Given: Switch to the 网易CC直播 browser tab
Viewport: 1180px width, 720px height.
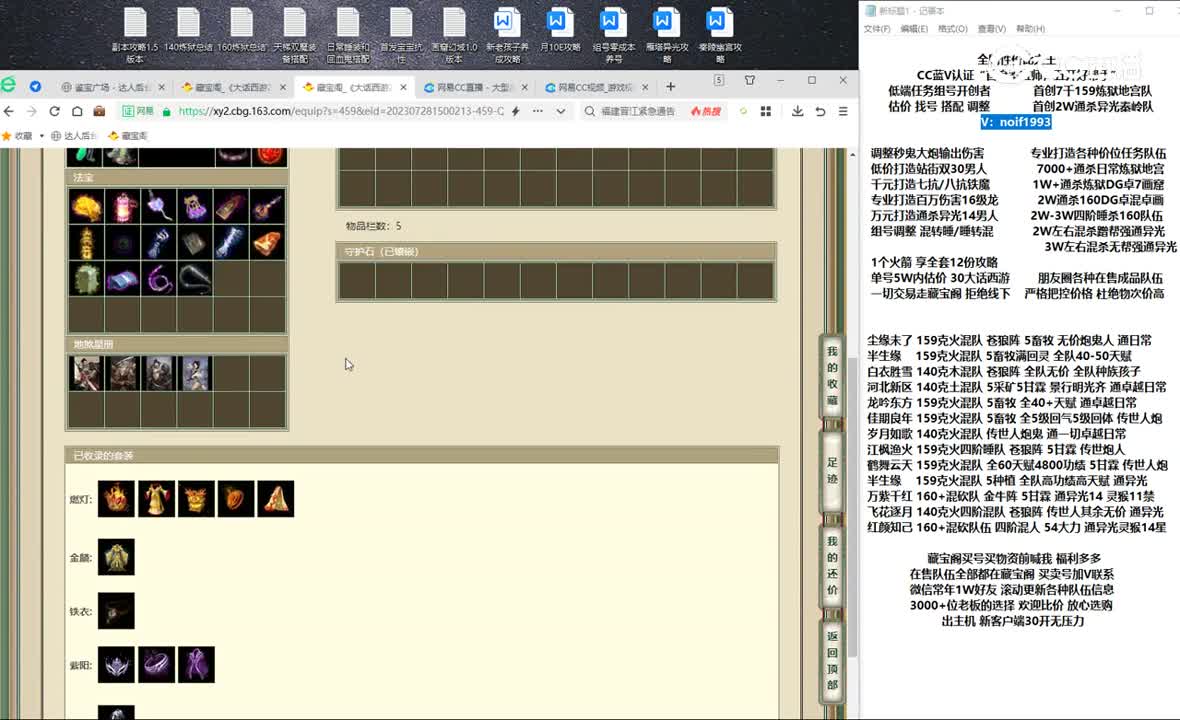Looking at the screenshot, I should pyautogui.click(x=475, y=87).
